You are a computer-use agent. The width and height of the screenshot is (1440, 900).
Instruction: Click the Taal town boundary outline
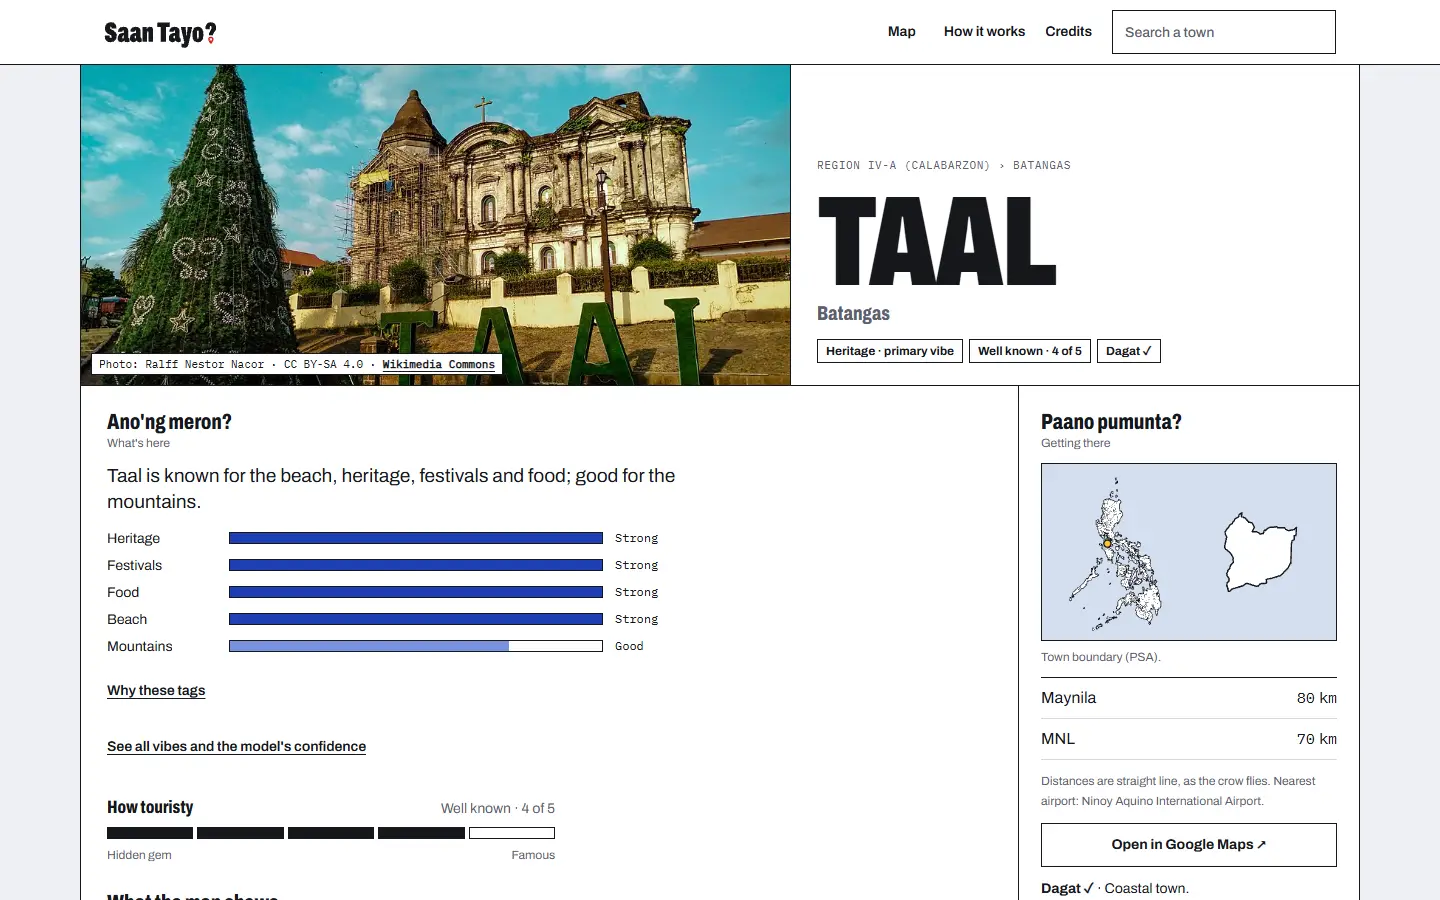1260,552
